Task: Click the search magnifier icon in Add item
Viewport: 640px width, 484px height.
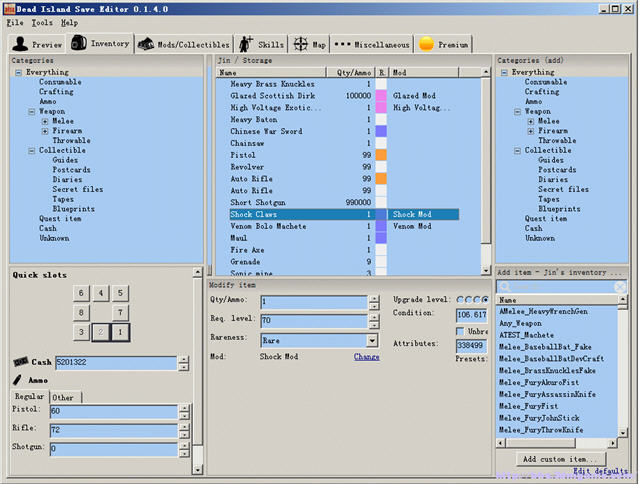Action: click(x=505, y=287)
